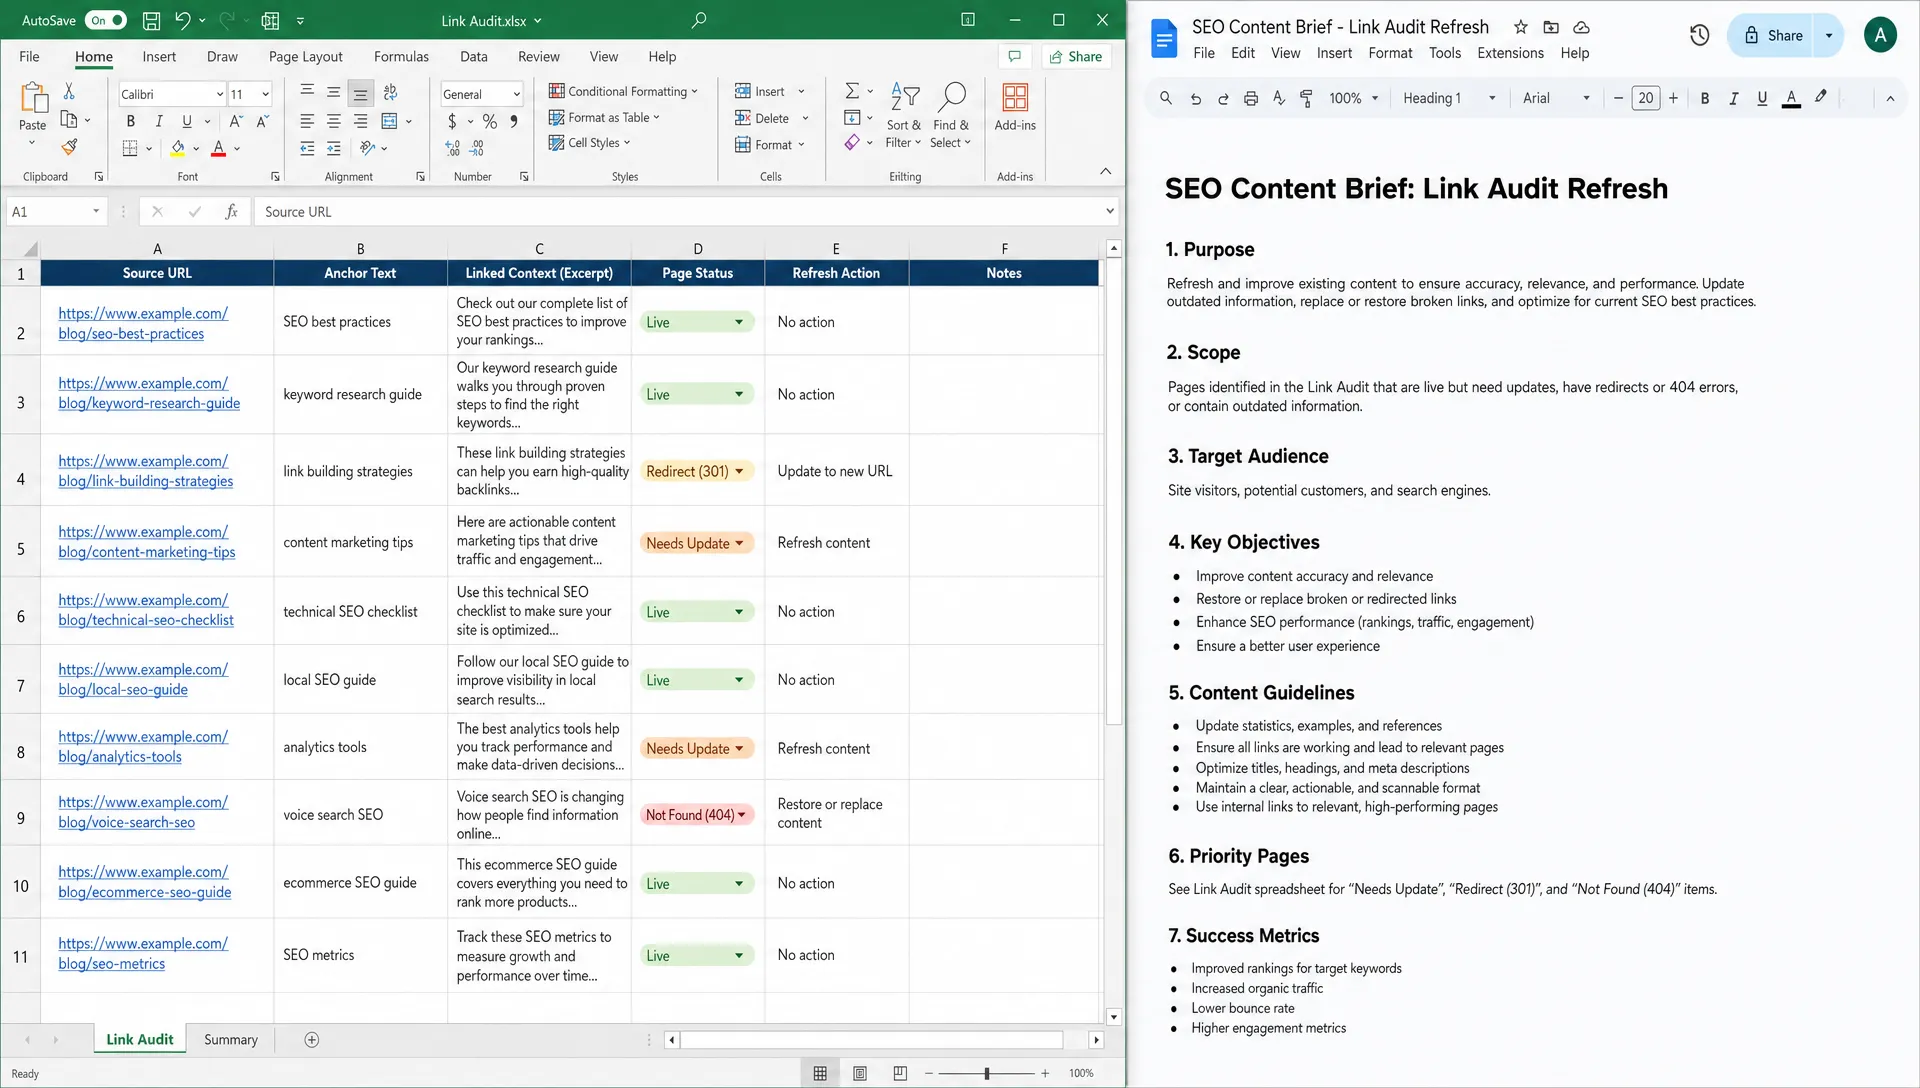Viewport: 1920px width, 1088px height.
Task: Click the Undo arrow in Excel title bar
Action: (x=182, y=20)
